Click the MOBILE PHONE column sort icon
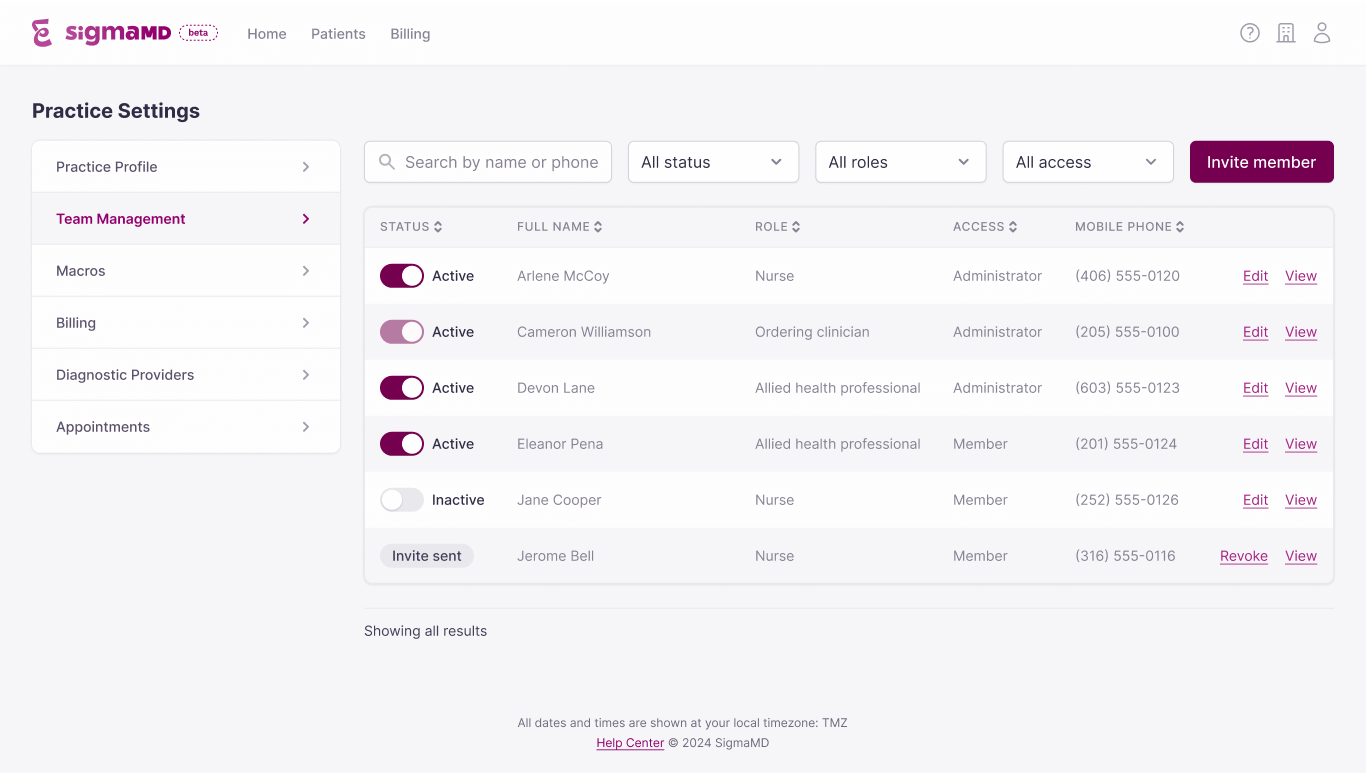Screen dimensions: 1366x773 tap(1181, 226)
